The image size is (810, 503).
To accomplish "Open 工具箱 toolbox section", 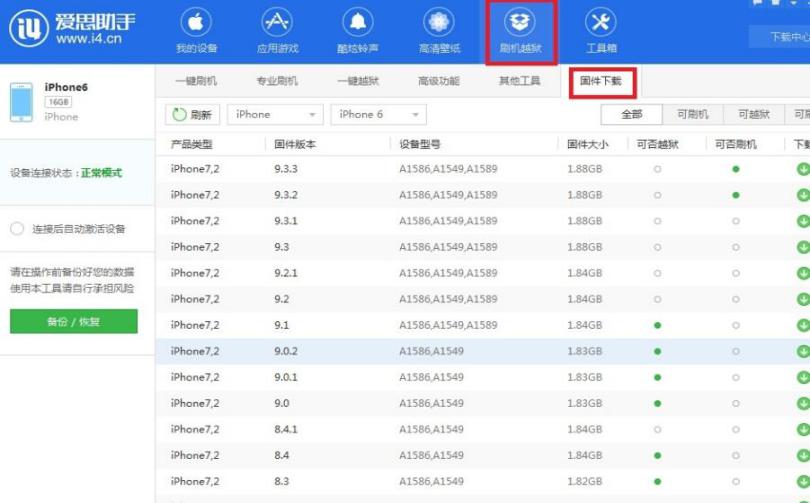I will point(601,30).
